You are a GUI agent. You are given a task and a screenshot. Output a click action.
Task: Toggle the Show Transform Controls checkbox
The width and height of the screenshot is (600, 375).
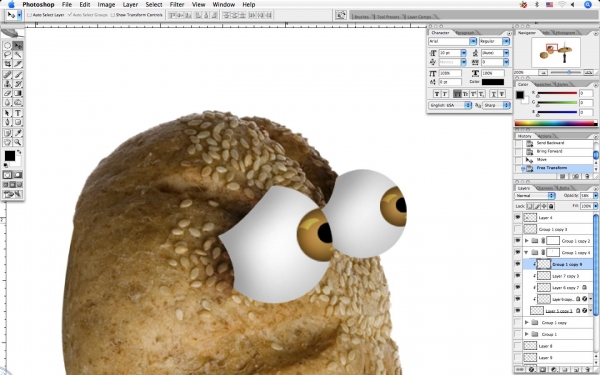coord(112,15)
